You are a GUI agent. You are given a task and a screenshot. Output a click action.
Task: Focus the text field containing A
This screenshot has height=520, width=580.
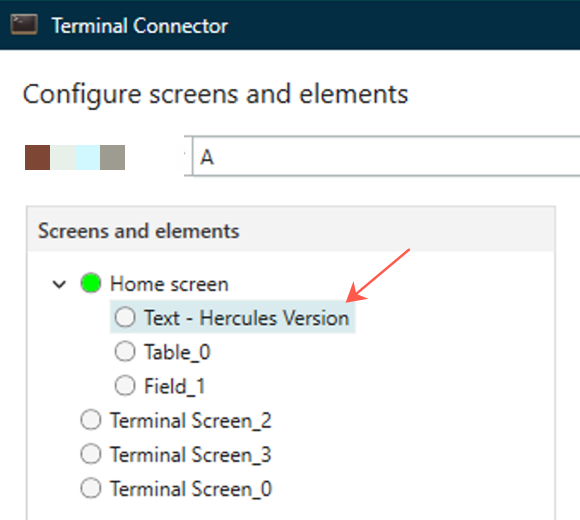(x=386, y=156)
